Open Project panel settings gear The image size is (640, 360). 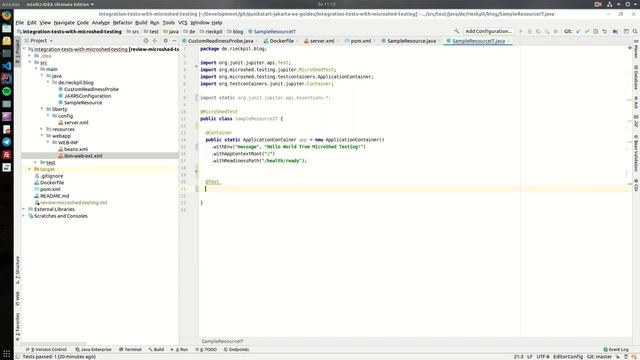coord(165,41)
